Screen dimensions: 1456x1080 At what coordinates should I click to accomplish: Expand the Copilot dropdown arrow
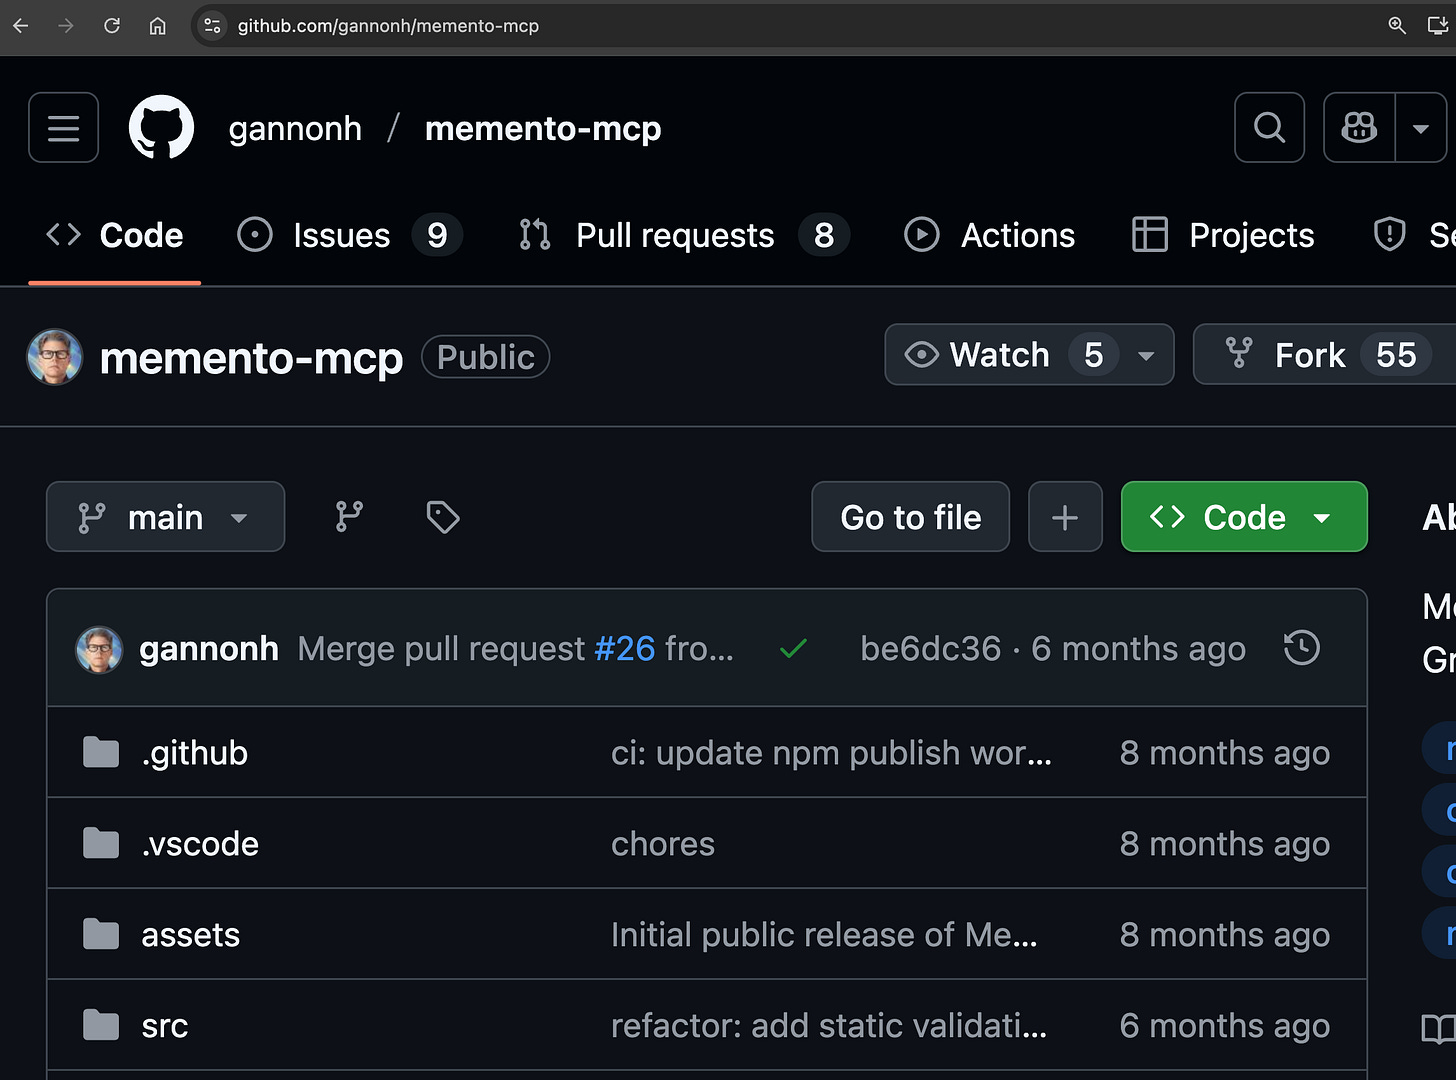tap(1421, 127)
